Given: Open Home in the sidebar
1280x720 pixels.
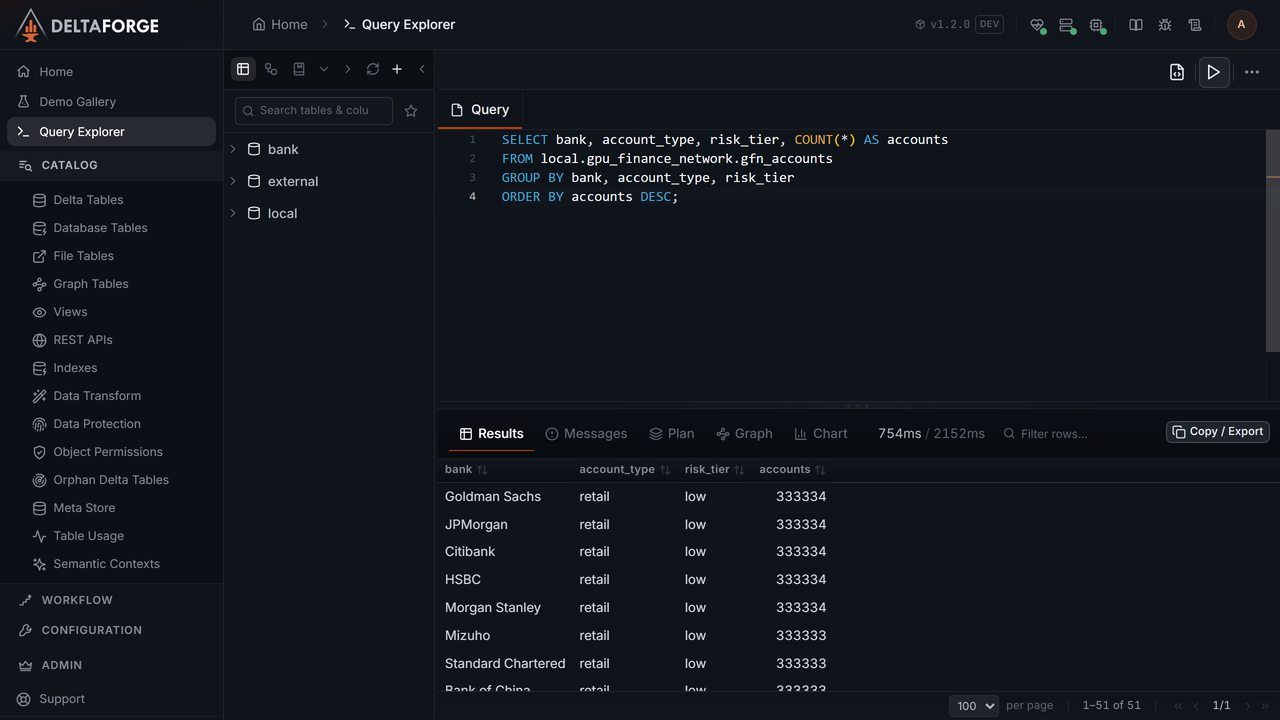Looking at the screenshot, I should (x=111, y=72).
